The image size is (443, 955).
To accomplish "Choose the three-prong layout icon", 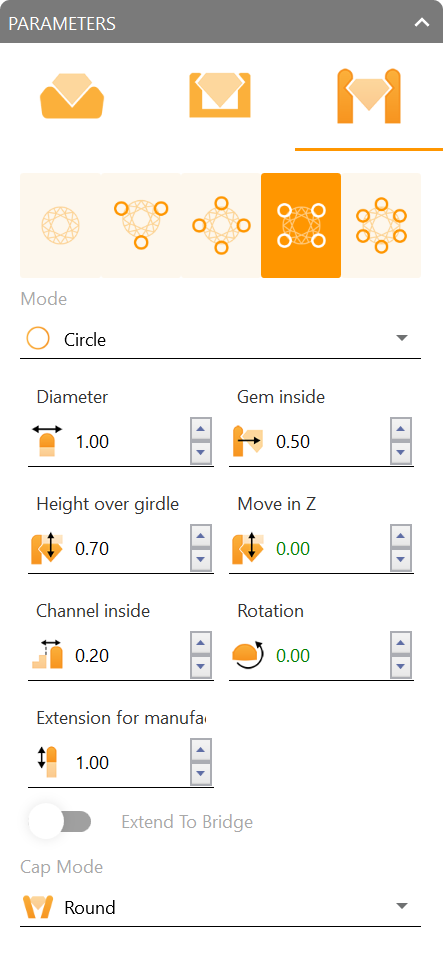I will [141, 225].
